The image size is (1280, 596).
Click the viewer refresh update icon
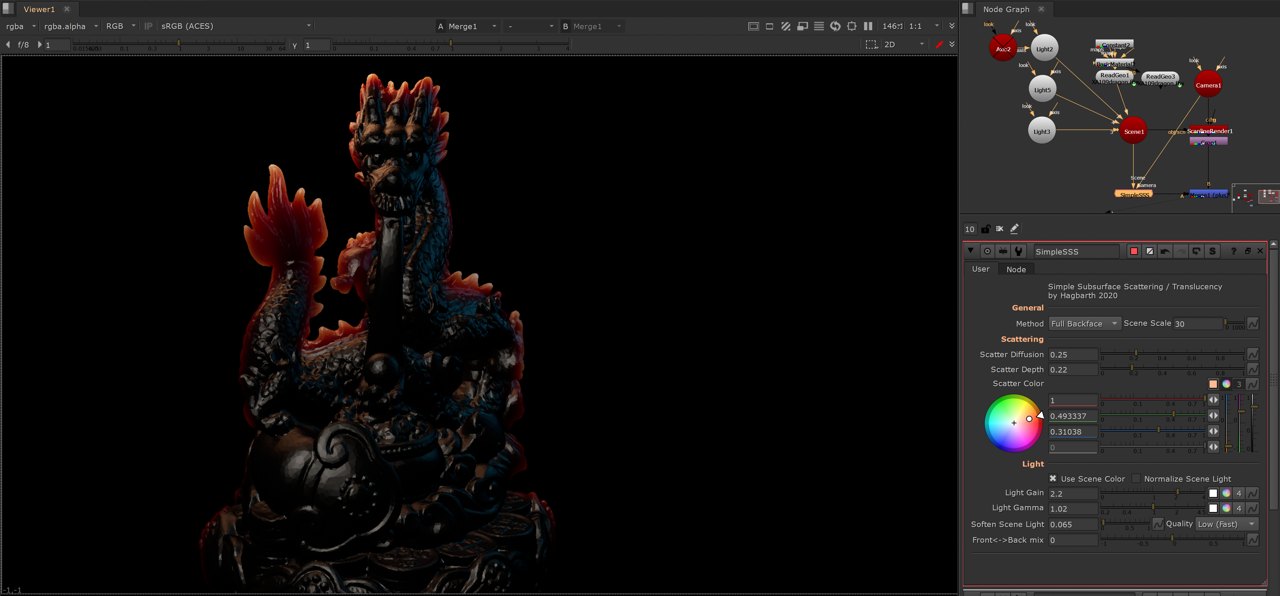(x=835, y=26)
